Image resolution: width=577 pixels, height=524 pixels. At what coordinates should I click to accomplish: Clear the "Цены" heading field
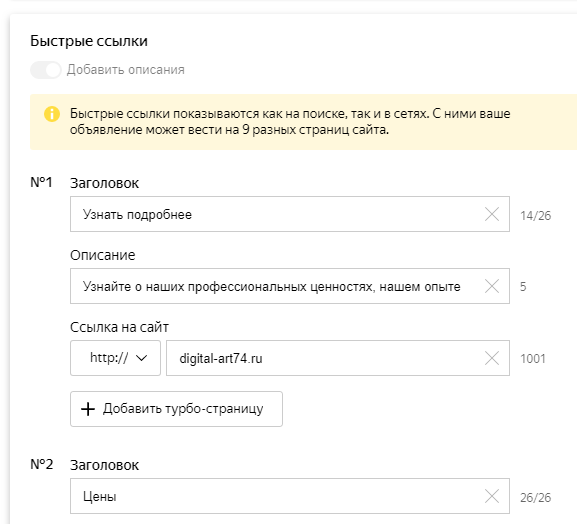pos(492,496)
